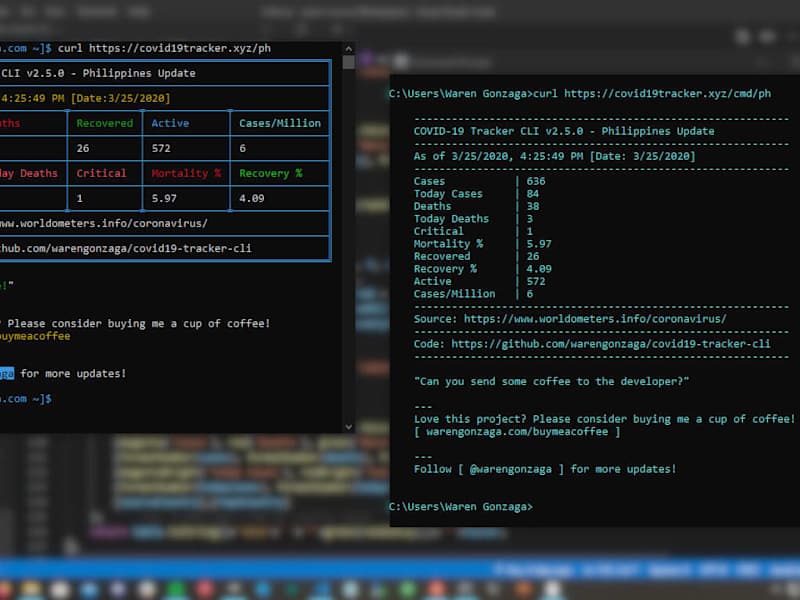Select active value 572 in left table
Image resolution: width=800 pixels, height=600 pixels.
point(161,148)
